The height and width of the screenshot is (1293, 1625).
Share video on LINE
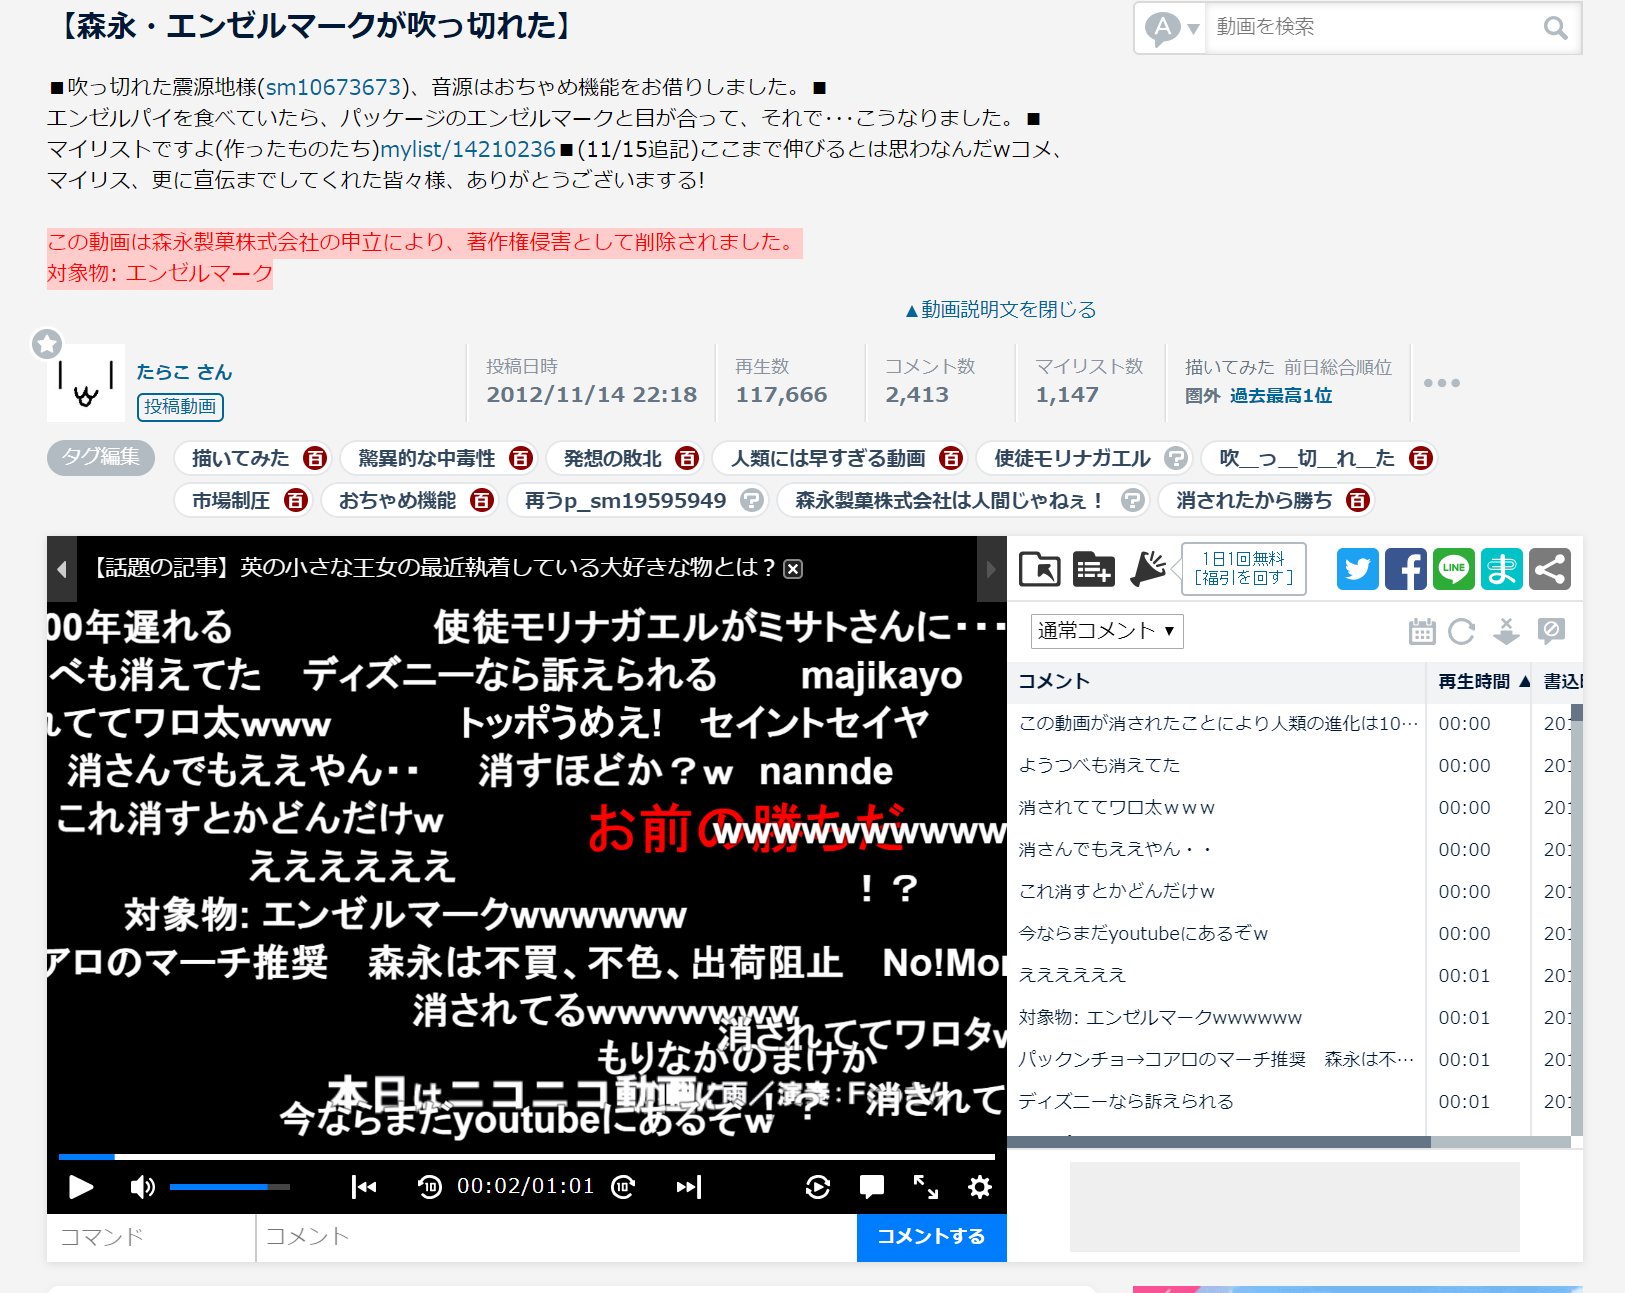1453,569
